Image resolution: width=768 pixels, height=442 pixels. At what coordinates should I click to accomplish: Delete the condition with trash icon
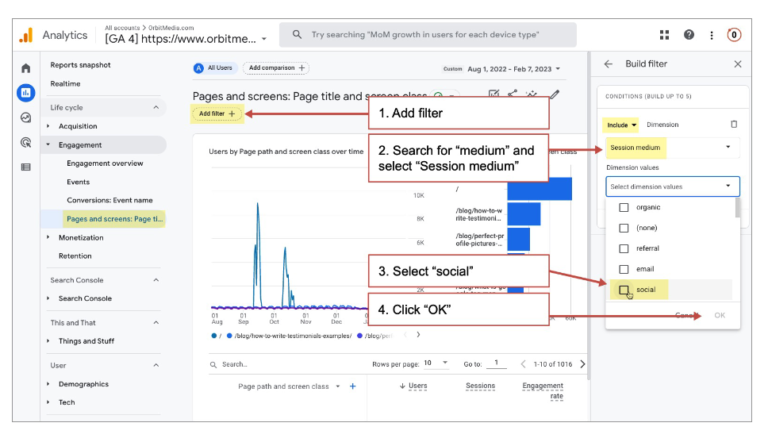(x=734, y=124)
